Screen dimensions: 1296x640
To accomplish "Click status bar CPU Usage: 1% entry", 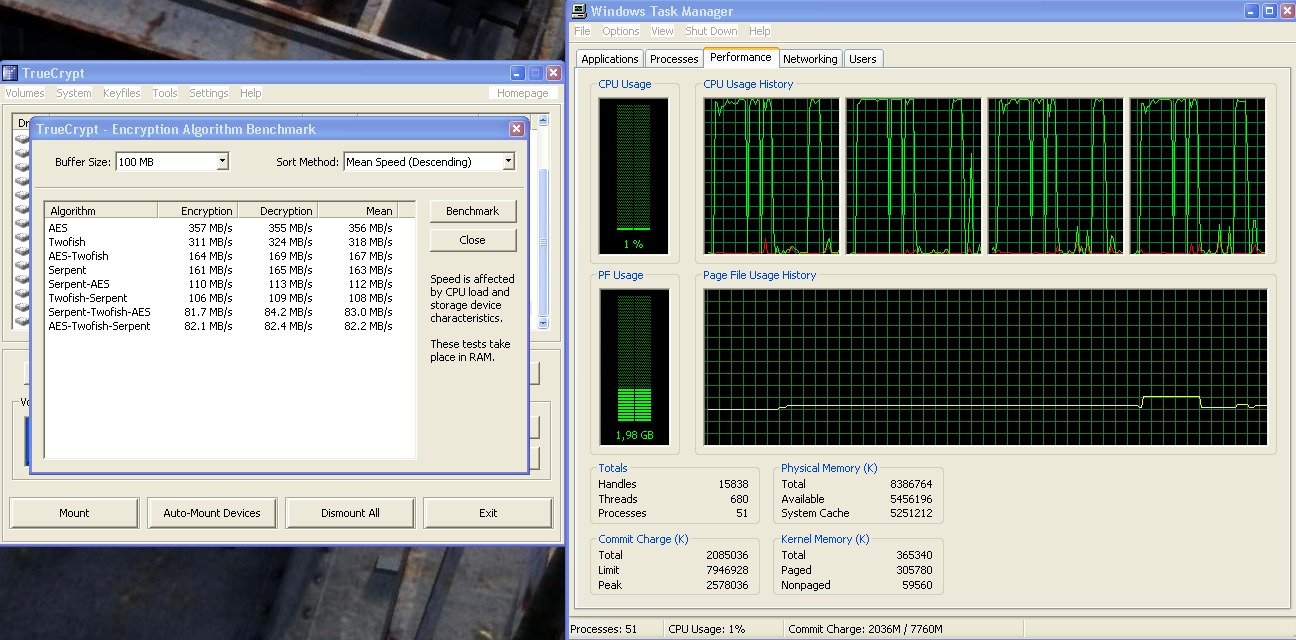I will [722, 629].
